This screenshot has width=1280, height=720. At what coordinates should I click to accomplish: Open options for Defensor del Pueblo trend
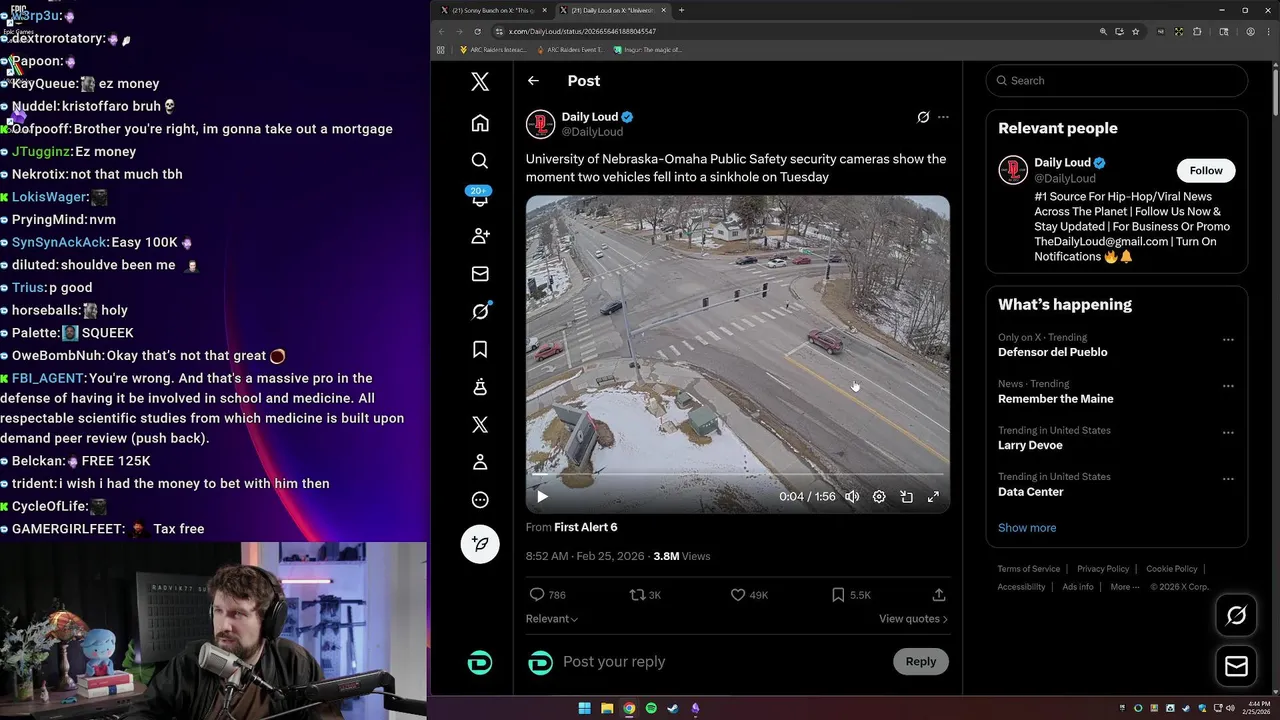(1228, 340)
